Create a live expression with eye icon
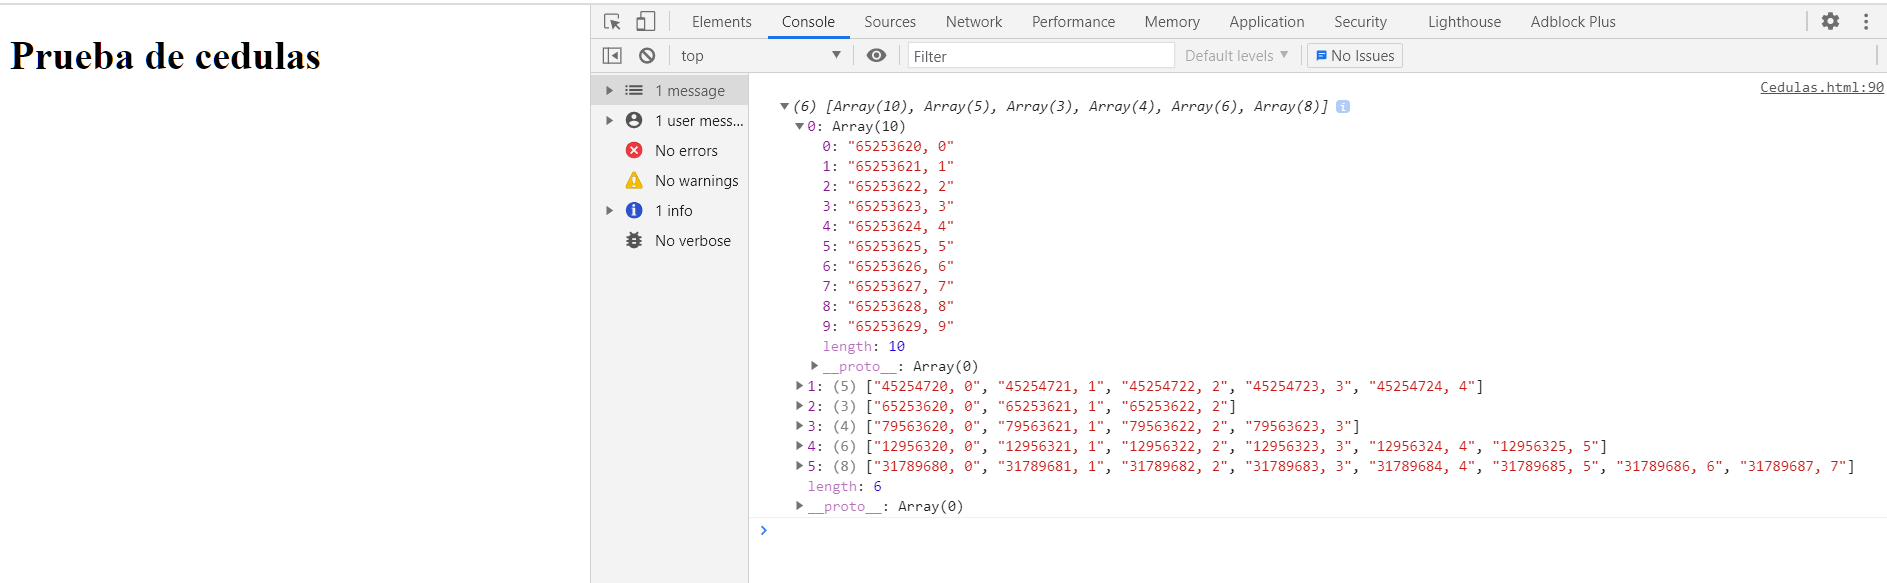The width and height of the screenshot is (1887, 583). [x=876, y=56]
